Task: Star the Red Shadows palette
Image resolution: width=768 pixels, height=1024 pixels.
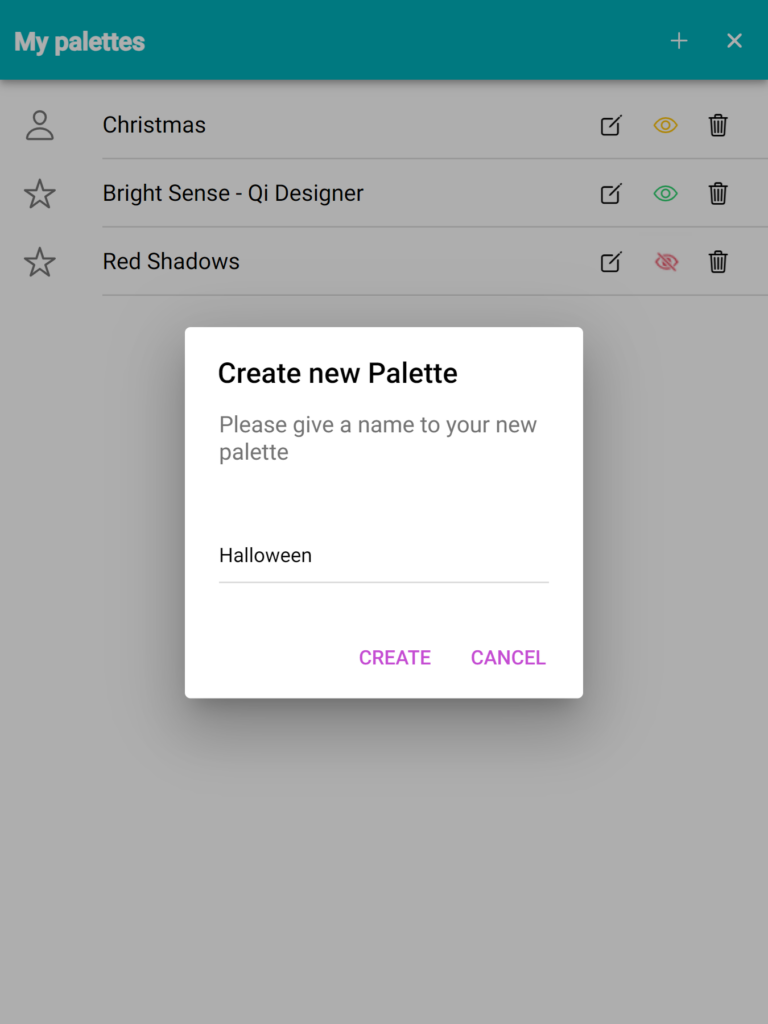Action: pyautogui.click(x=40, y=262)
